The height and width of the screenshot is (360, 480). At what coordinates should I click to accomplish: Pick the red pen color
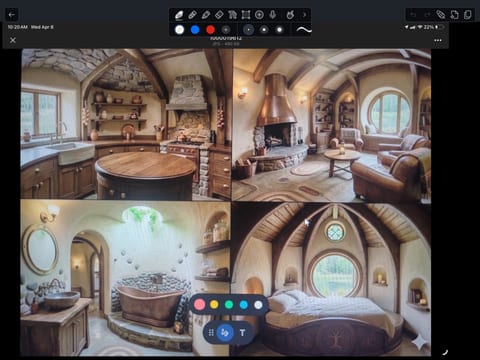[210, 30]
